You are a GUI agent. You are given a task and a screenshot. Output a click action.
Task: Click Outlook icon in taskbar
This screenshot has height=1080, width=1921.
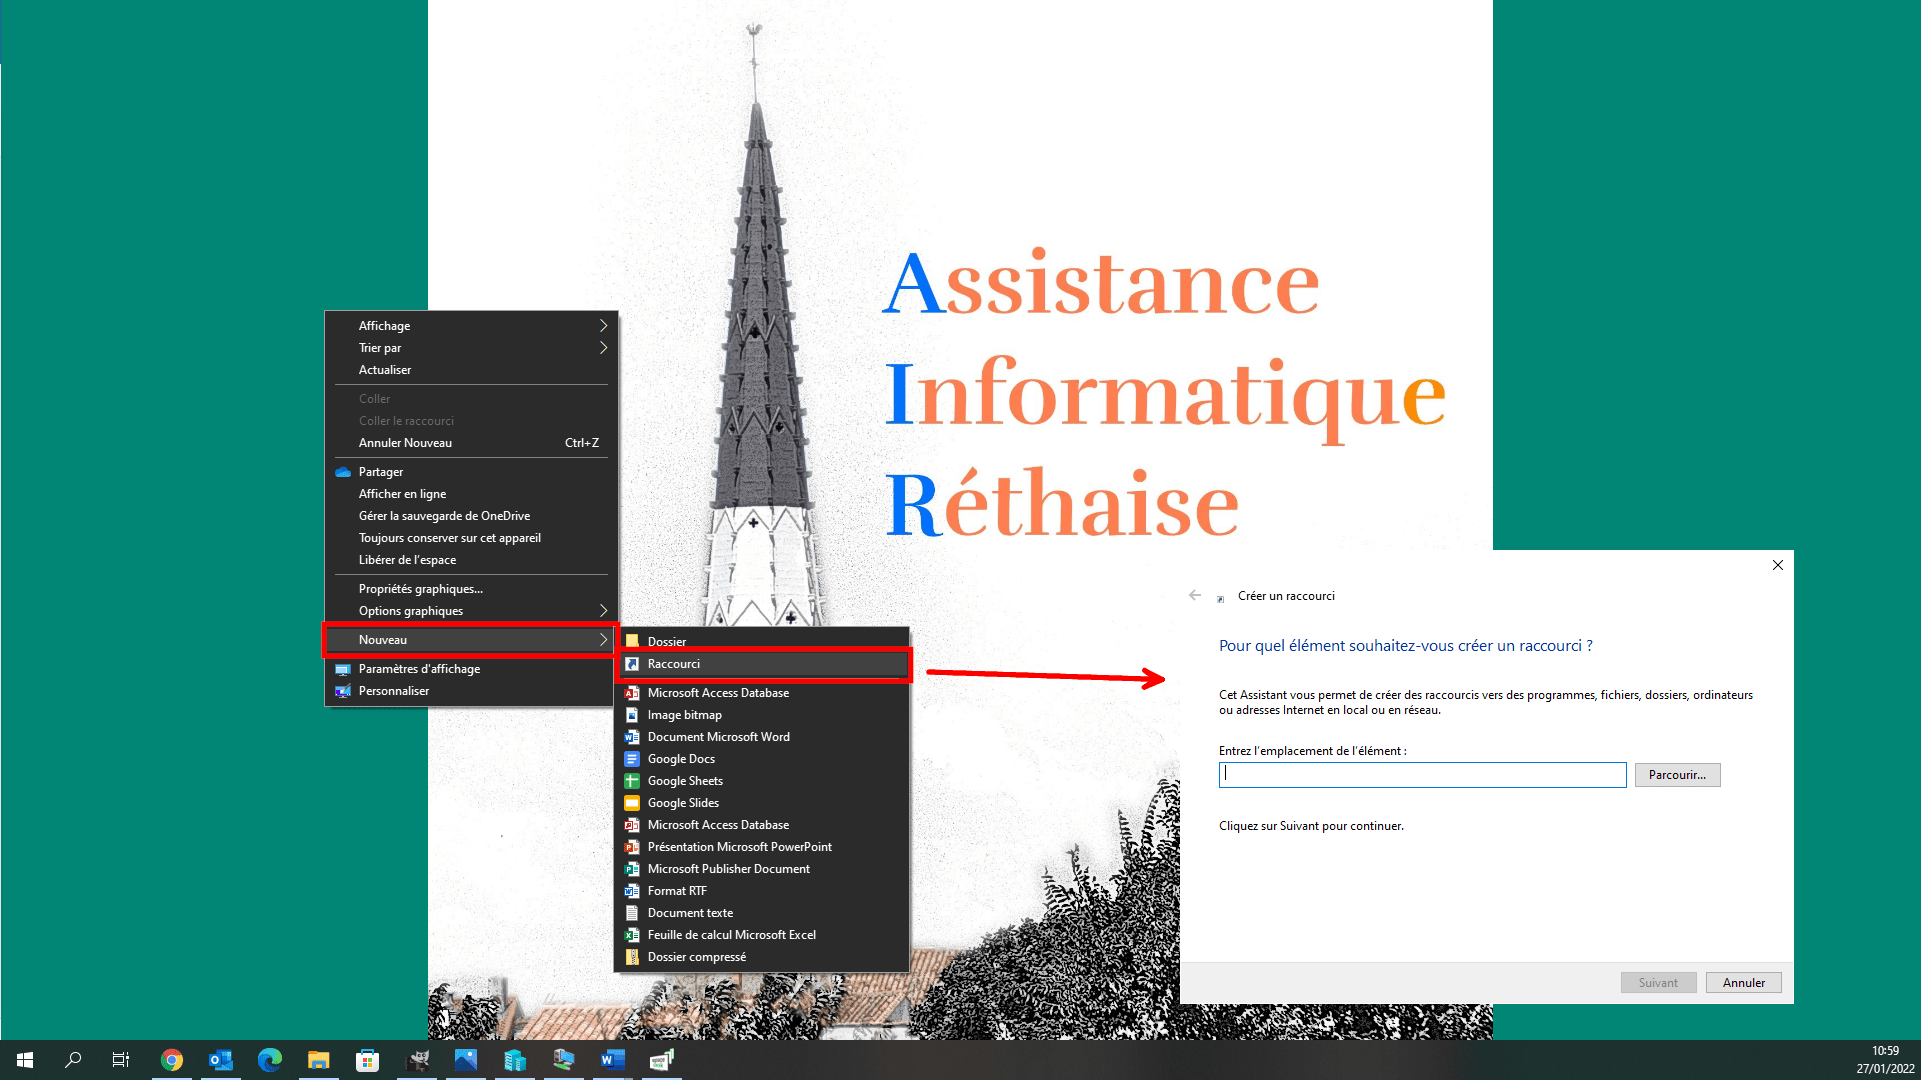(x=220, y=1059)
